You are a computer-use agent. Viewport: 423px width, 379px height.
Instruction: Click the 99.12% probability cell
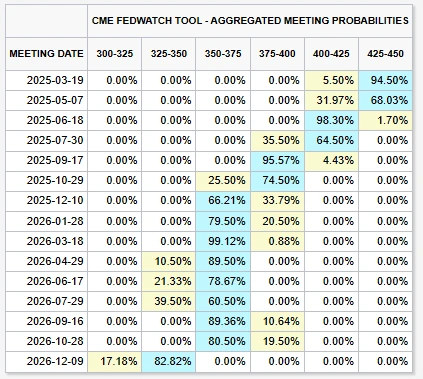tap(223, 241)
